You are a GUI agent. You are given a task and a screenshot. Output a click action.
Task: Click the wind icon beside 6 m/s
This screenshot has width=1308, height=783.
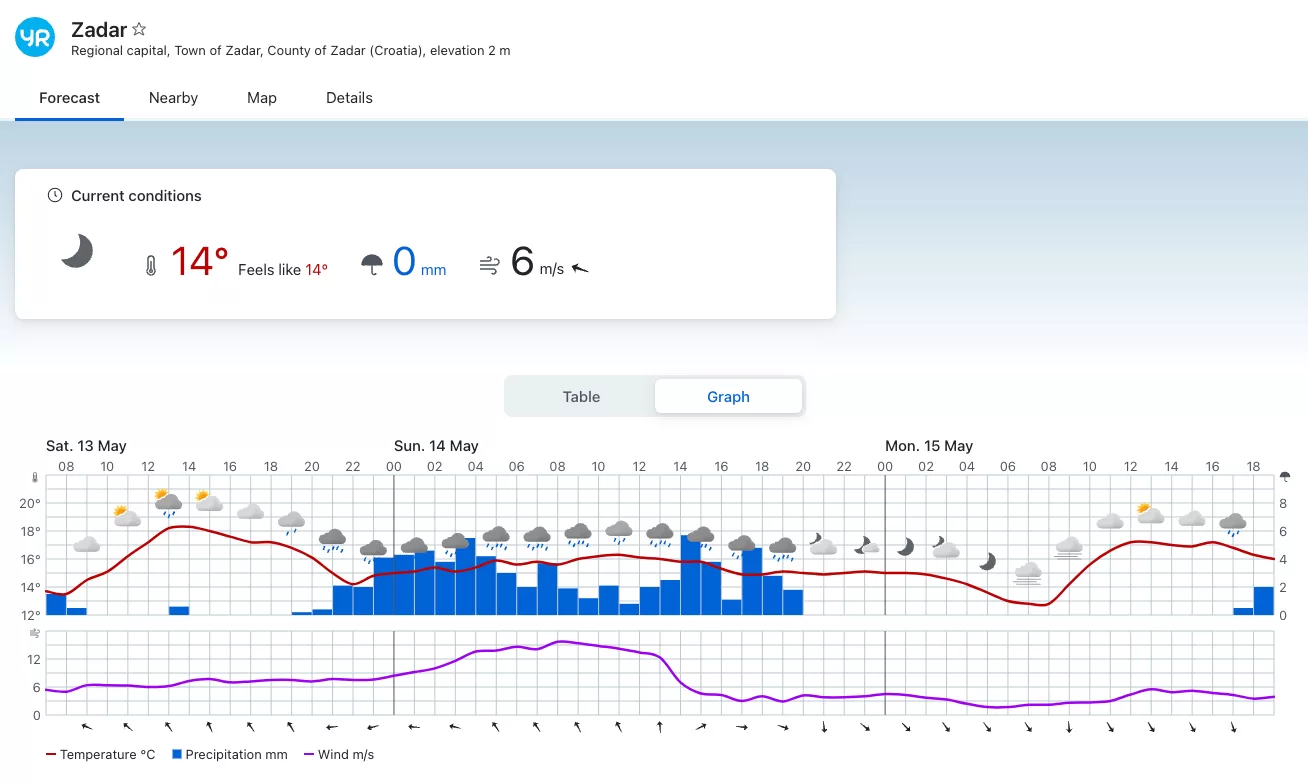tap(489, 265)
